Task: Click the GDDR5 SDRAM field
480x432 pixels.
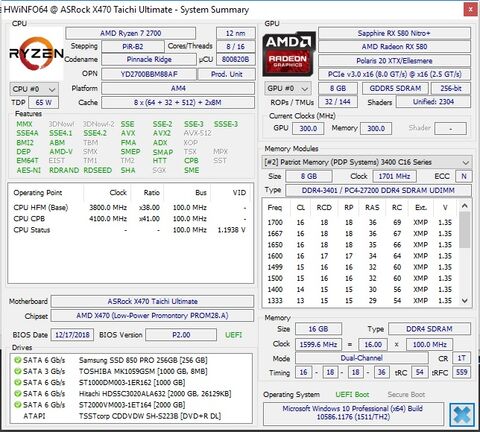Action: (395, 88)
